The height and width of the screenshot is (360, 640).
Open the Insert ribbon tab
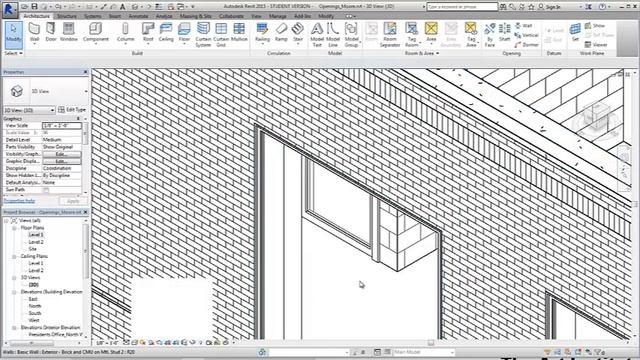[115, 16]
